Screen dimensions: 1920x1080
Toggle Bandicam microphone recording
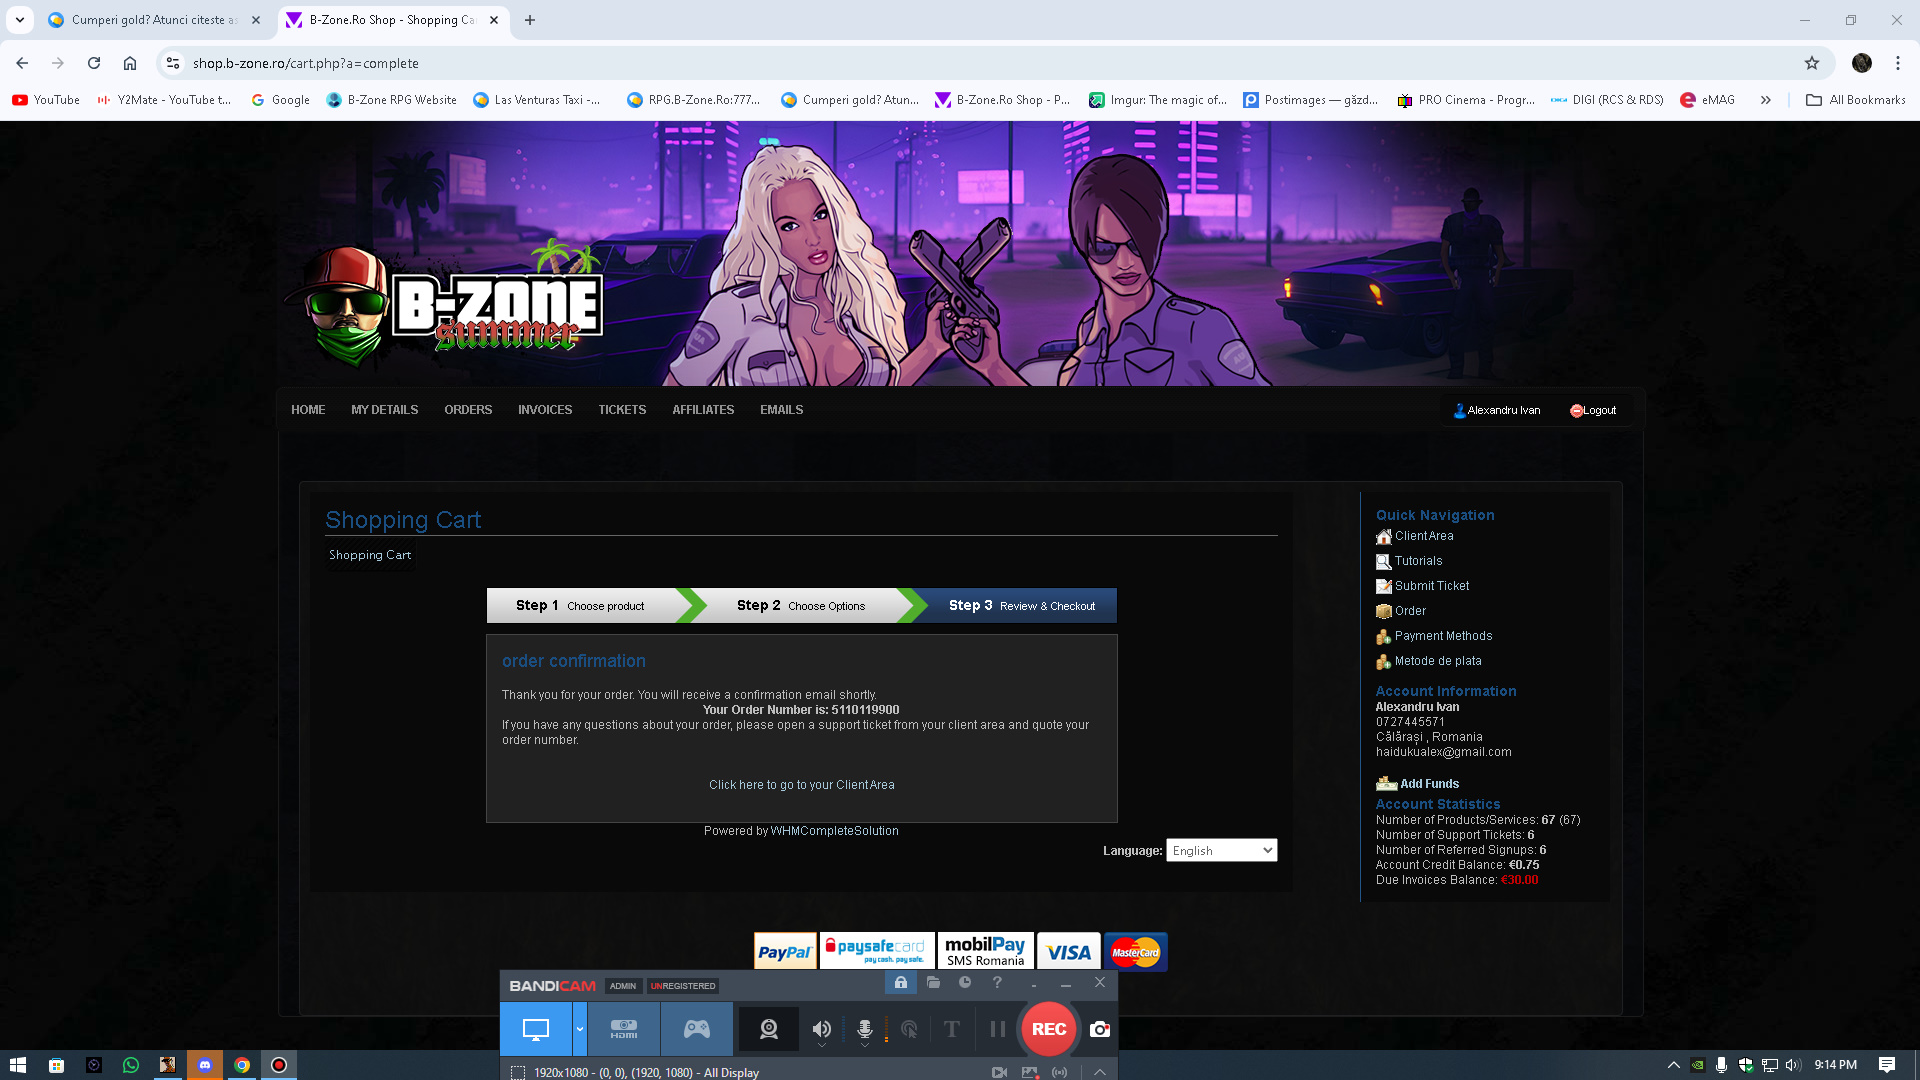tap(865, 1029)
